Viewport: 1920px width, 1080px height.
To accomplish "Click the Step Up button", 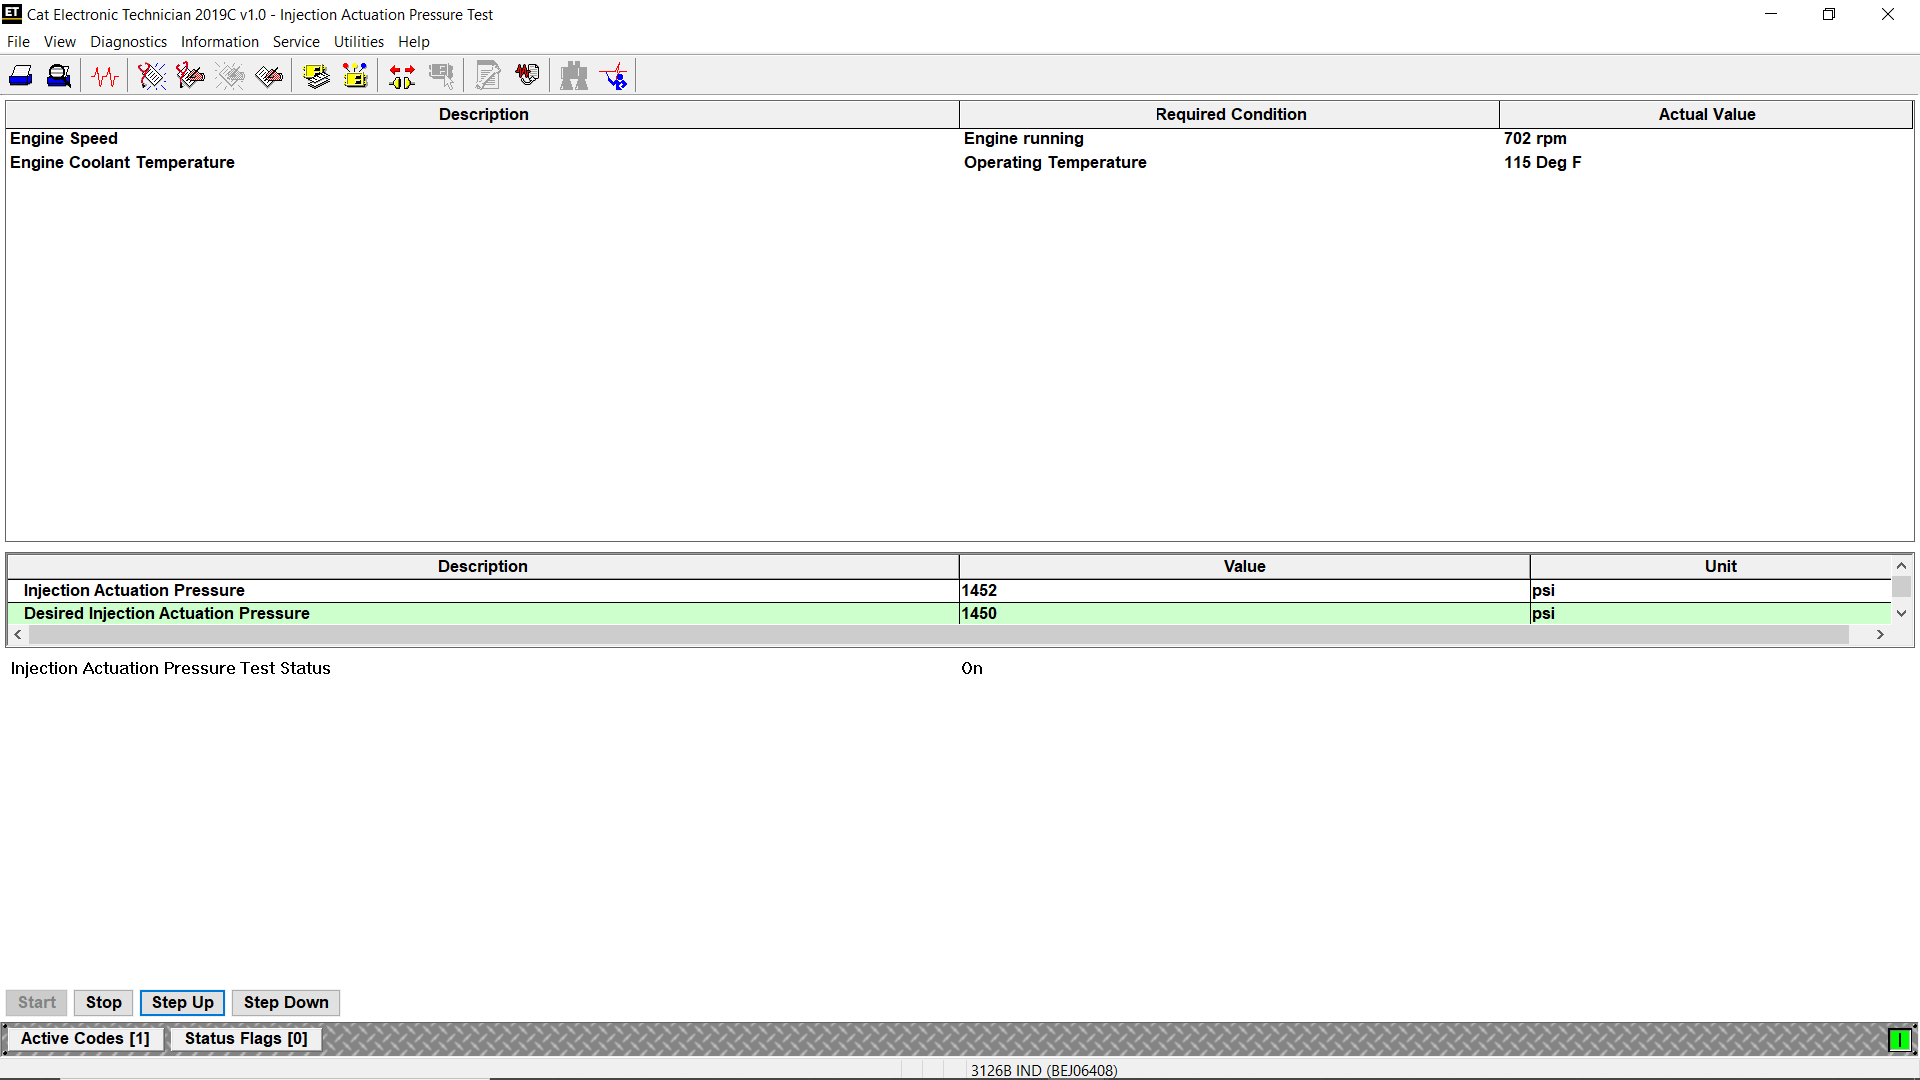I will click(182, 1003).
